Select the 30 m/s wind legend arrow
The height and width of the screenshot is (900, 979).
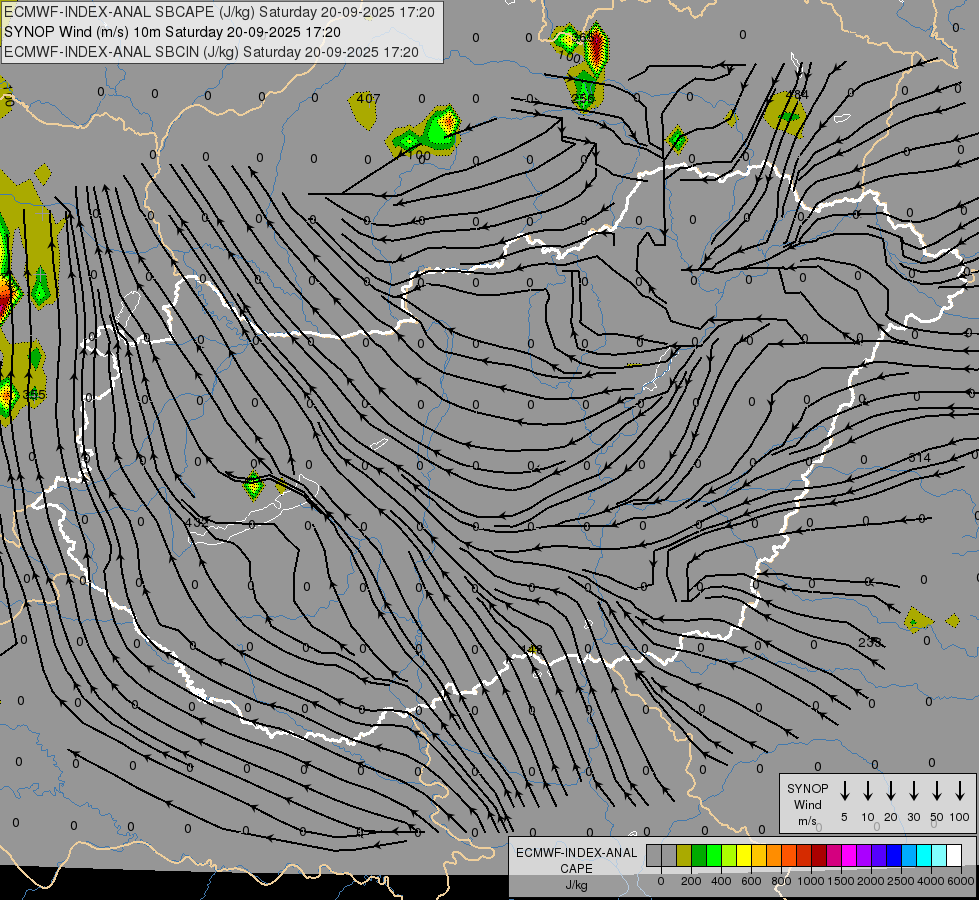point(914,791)
